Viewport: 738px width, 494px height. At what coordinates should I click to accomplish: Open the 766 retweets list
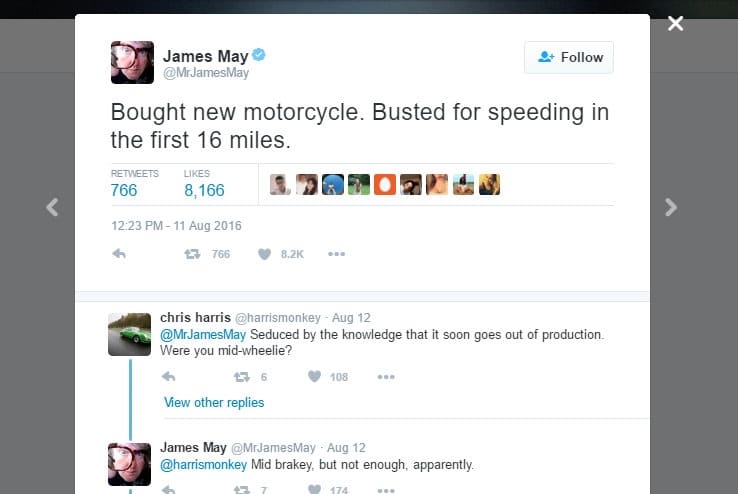tap(124, 190)
